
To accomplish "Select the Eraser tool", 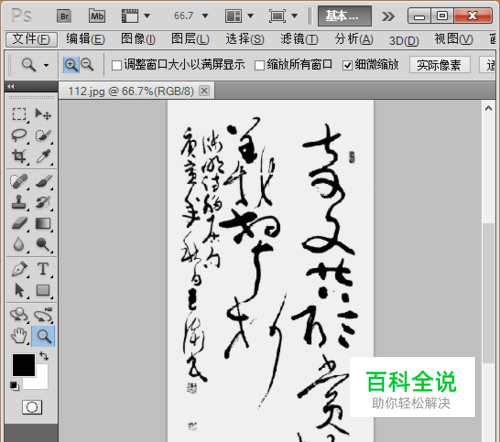I will click(x=19, y=223).
